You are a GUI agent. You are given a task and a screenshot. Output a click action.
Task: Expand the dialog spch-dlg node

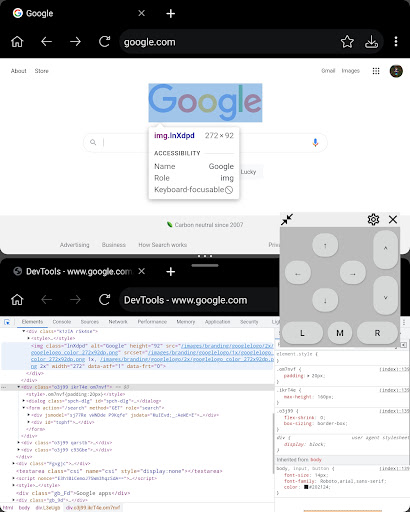click(24, 401)
